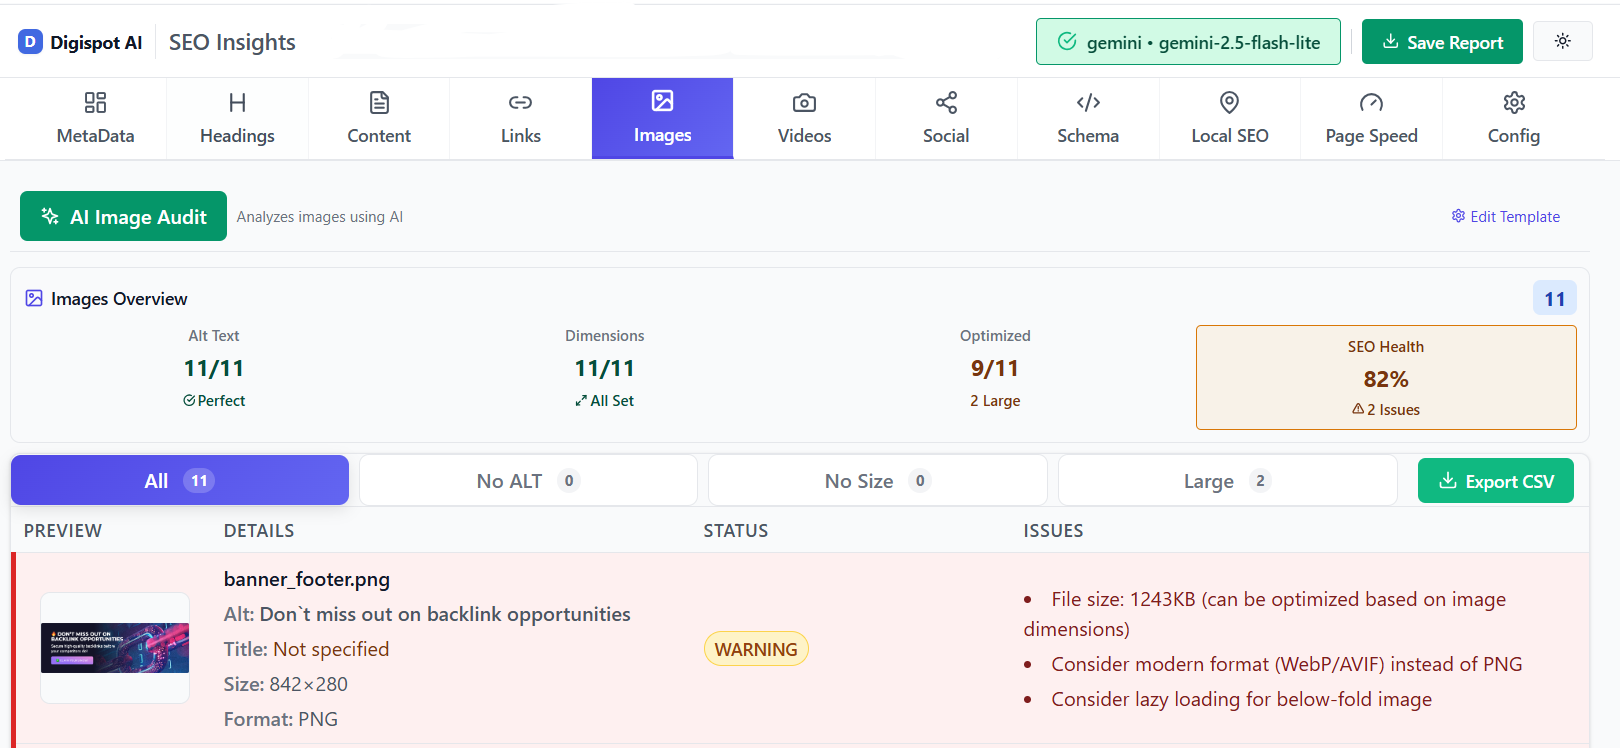This screenshot has height=748, width=1620.
Task: Start the AI Image Audit
Action: 123,216
